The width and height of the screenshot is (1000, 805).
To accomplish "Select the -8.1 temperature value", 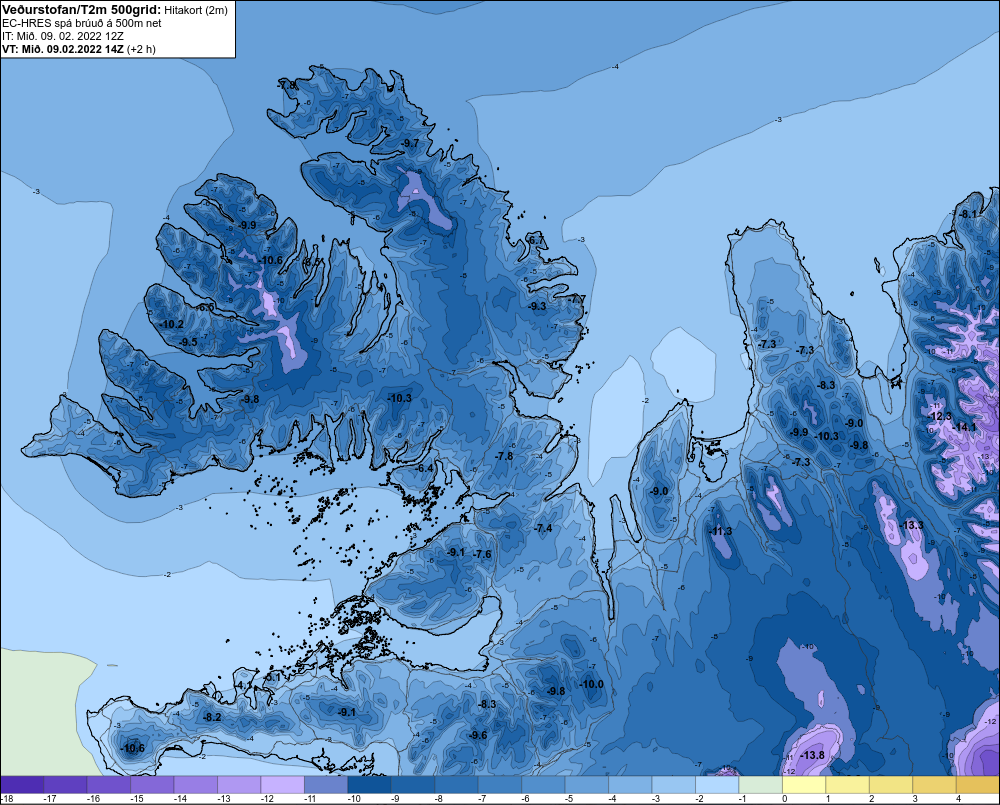I will pos(968,214).
